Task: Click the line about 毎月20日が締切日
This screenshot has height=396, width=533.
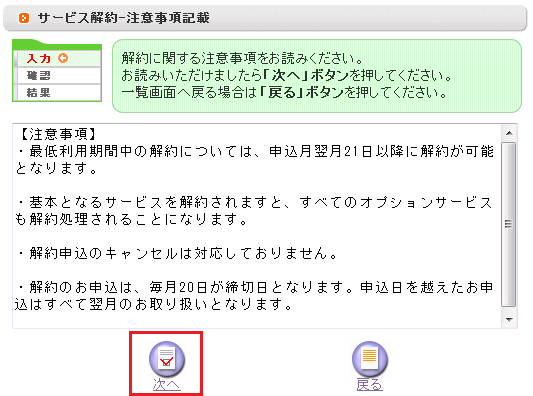Action: pos(254,296)
